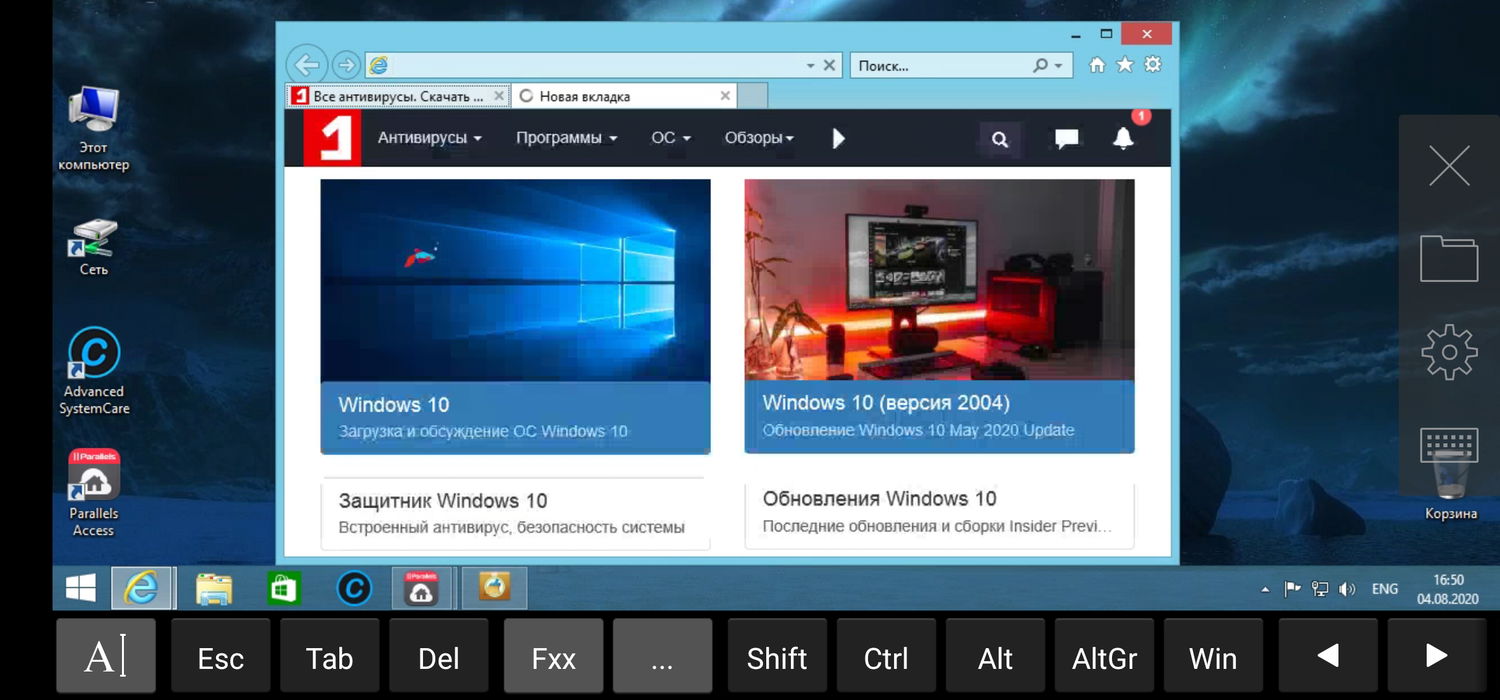Open Action Center flag tray icon
The width and height of the screenshot is (1500, 700).
(1293, 589)
